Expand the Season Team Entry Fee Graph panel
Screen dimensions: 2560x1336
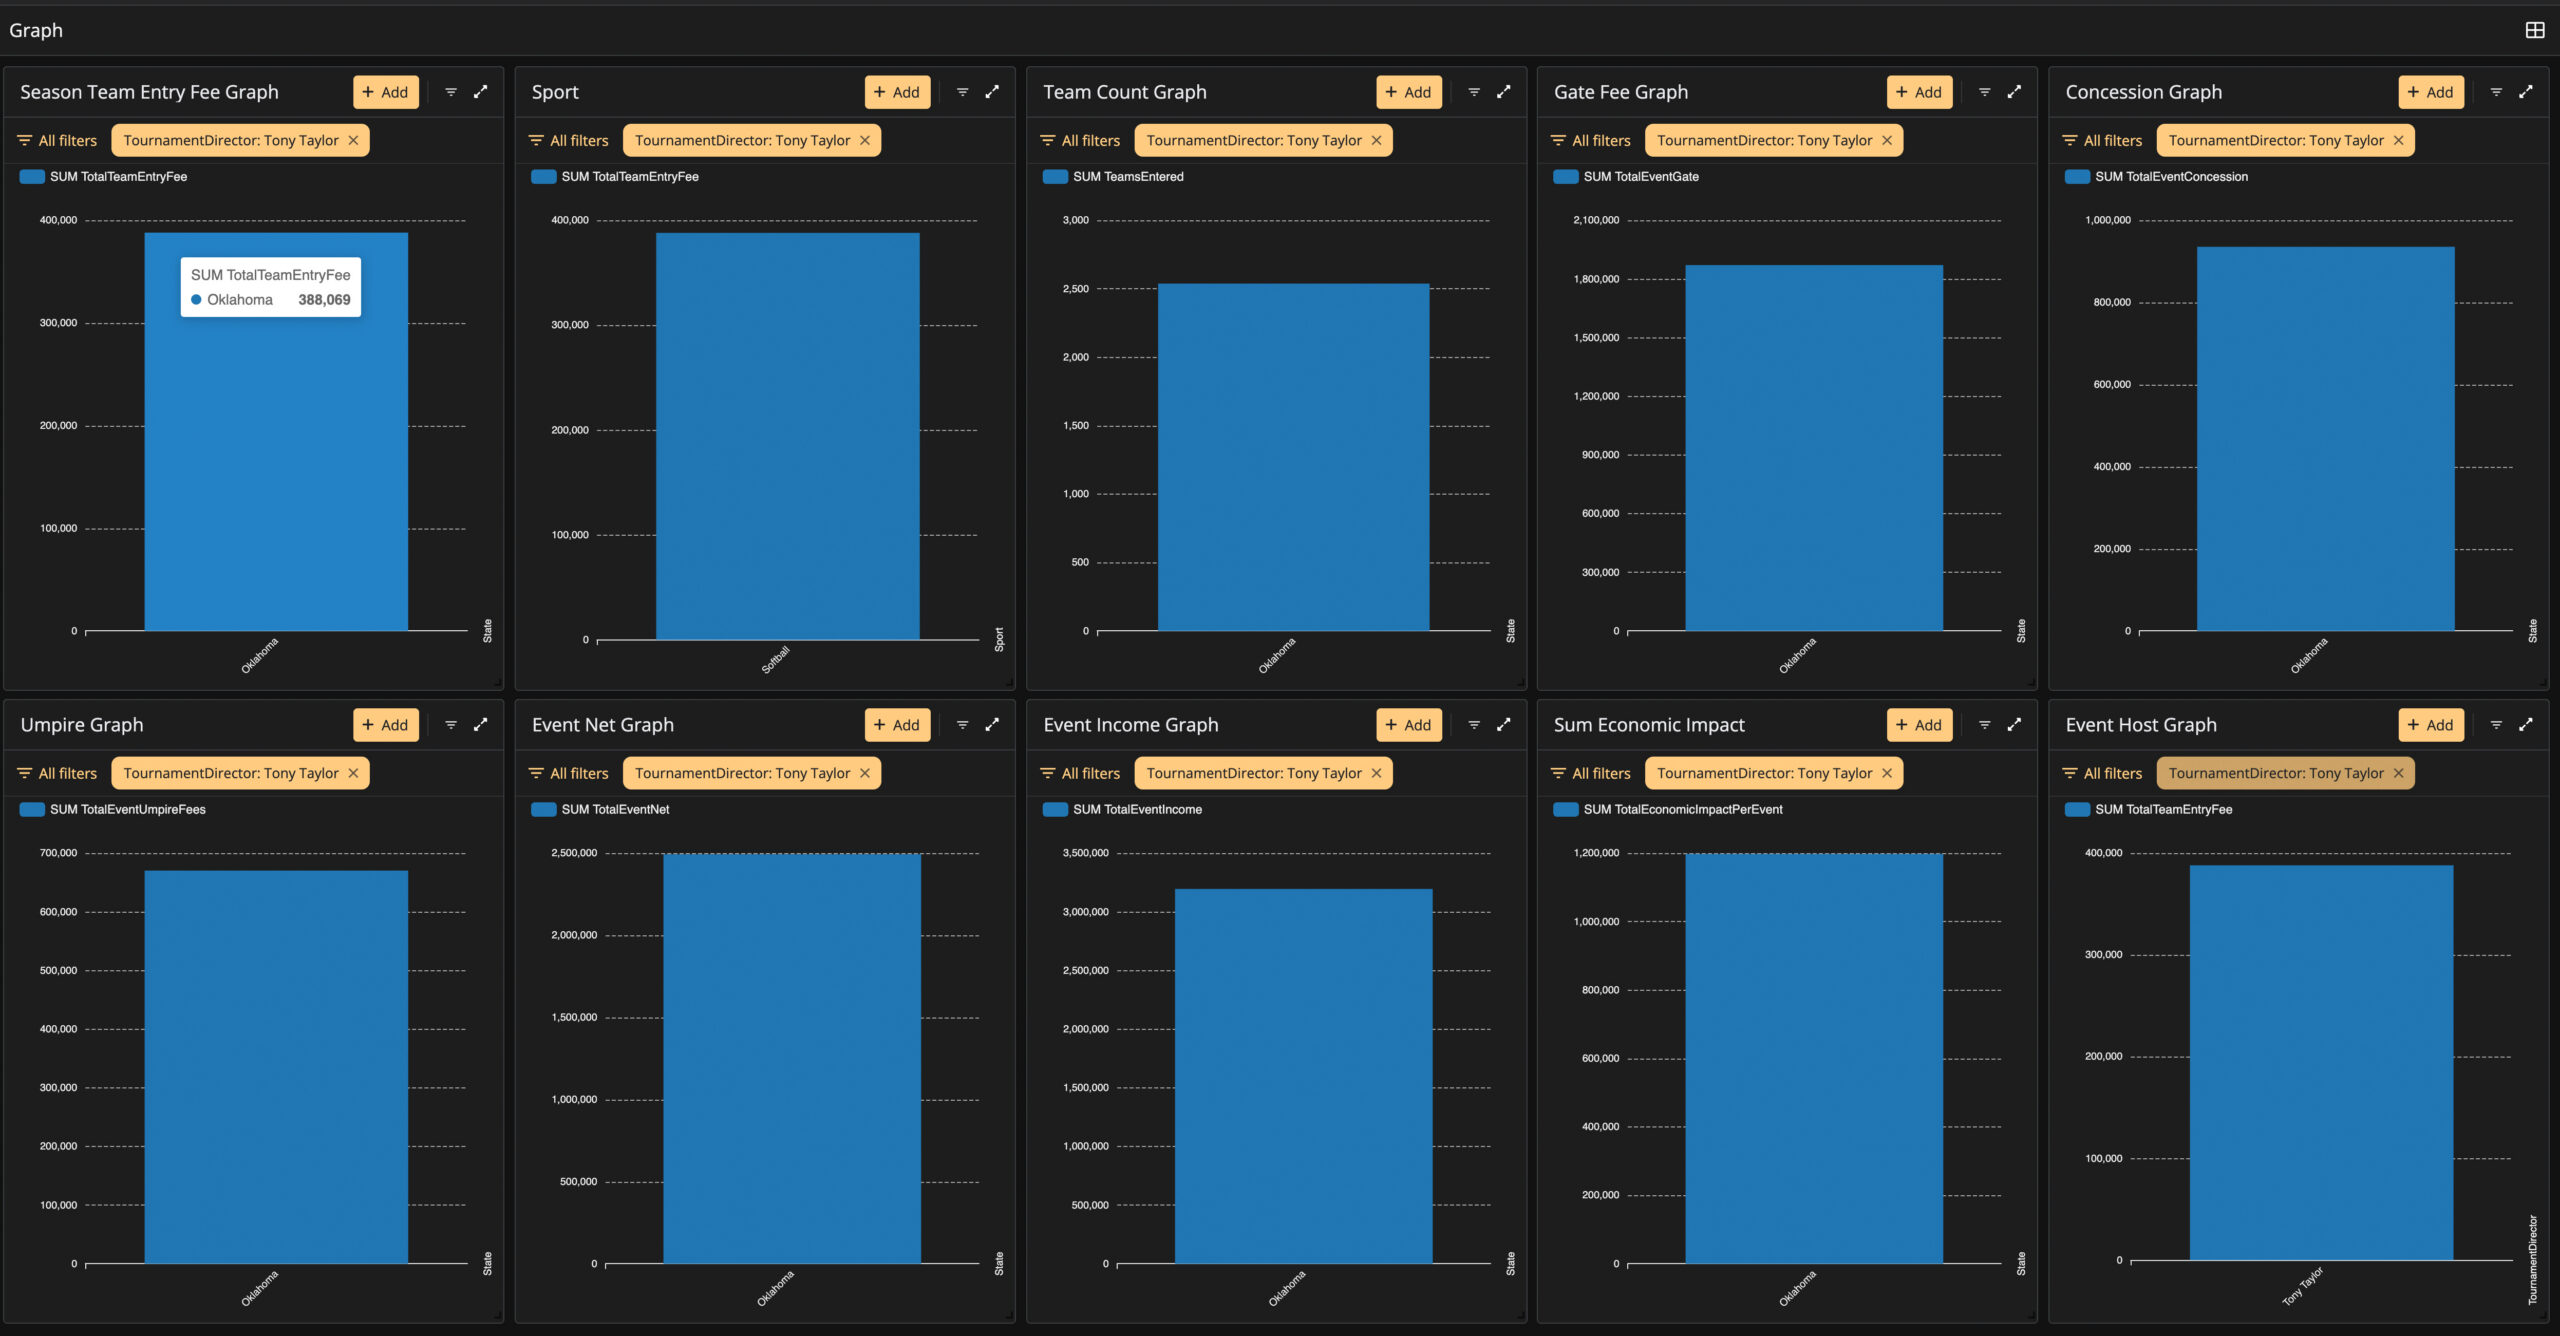click(481, 92)
